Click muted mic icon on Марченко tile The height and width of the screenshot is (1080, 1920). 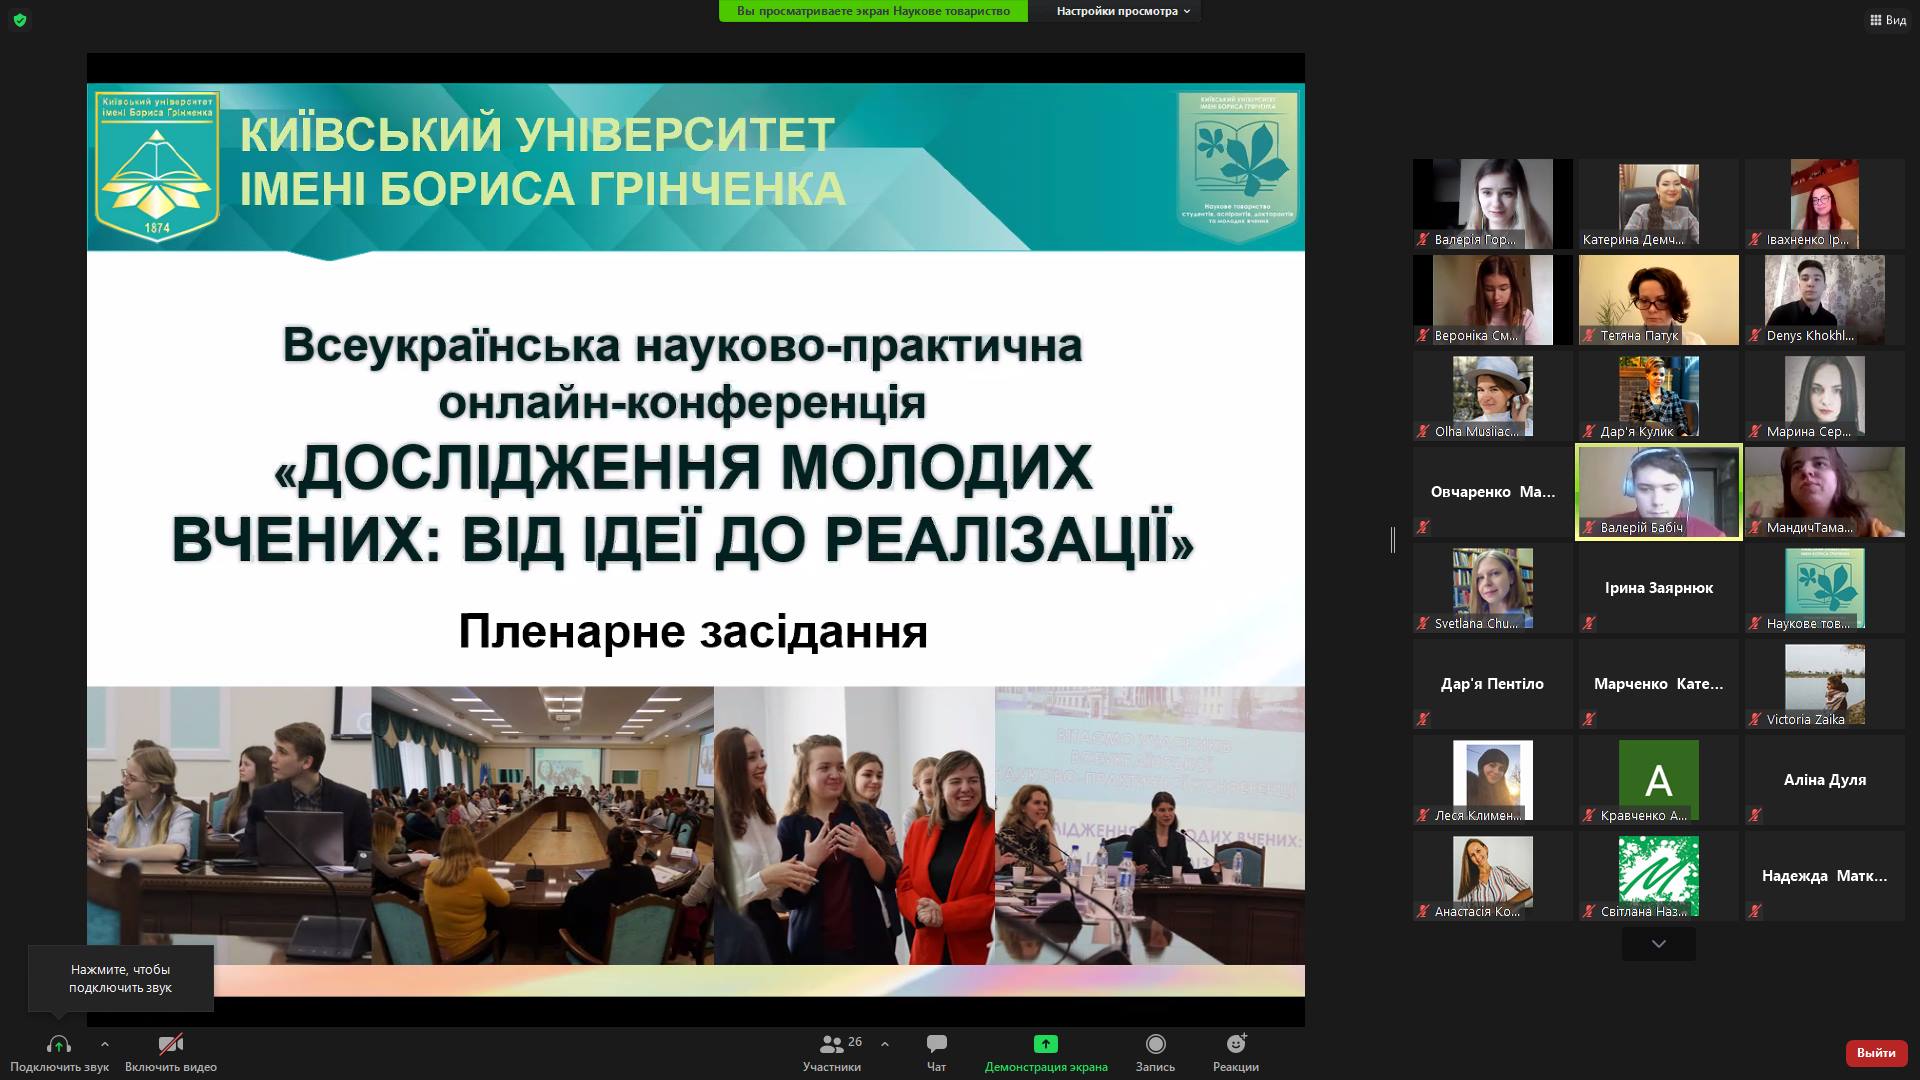pos(1589,719)
